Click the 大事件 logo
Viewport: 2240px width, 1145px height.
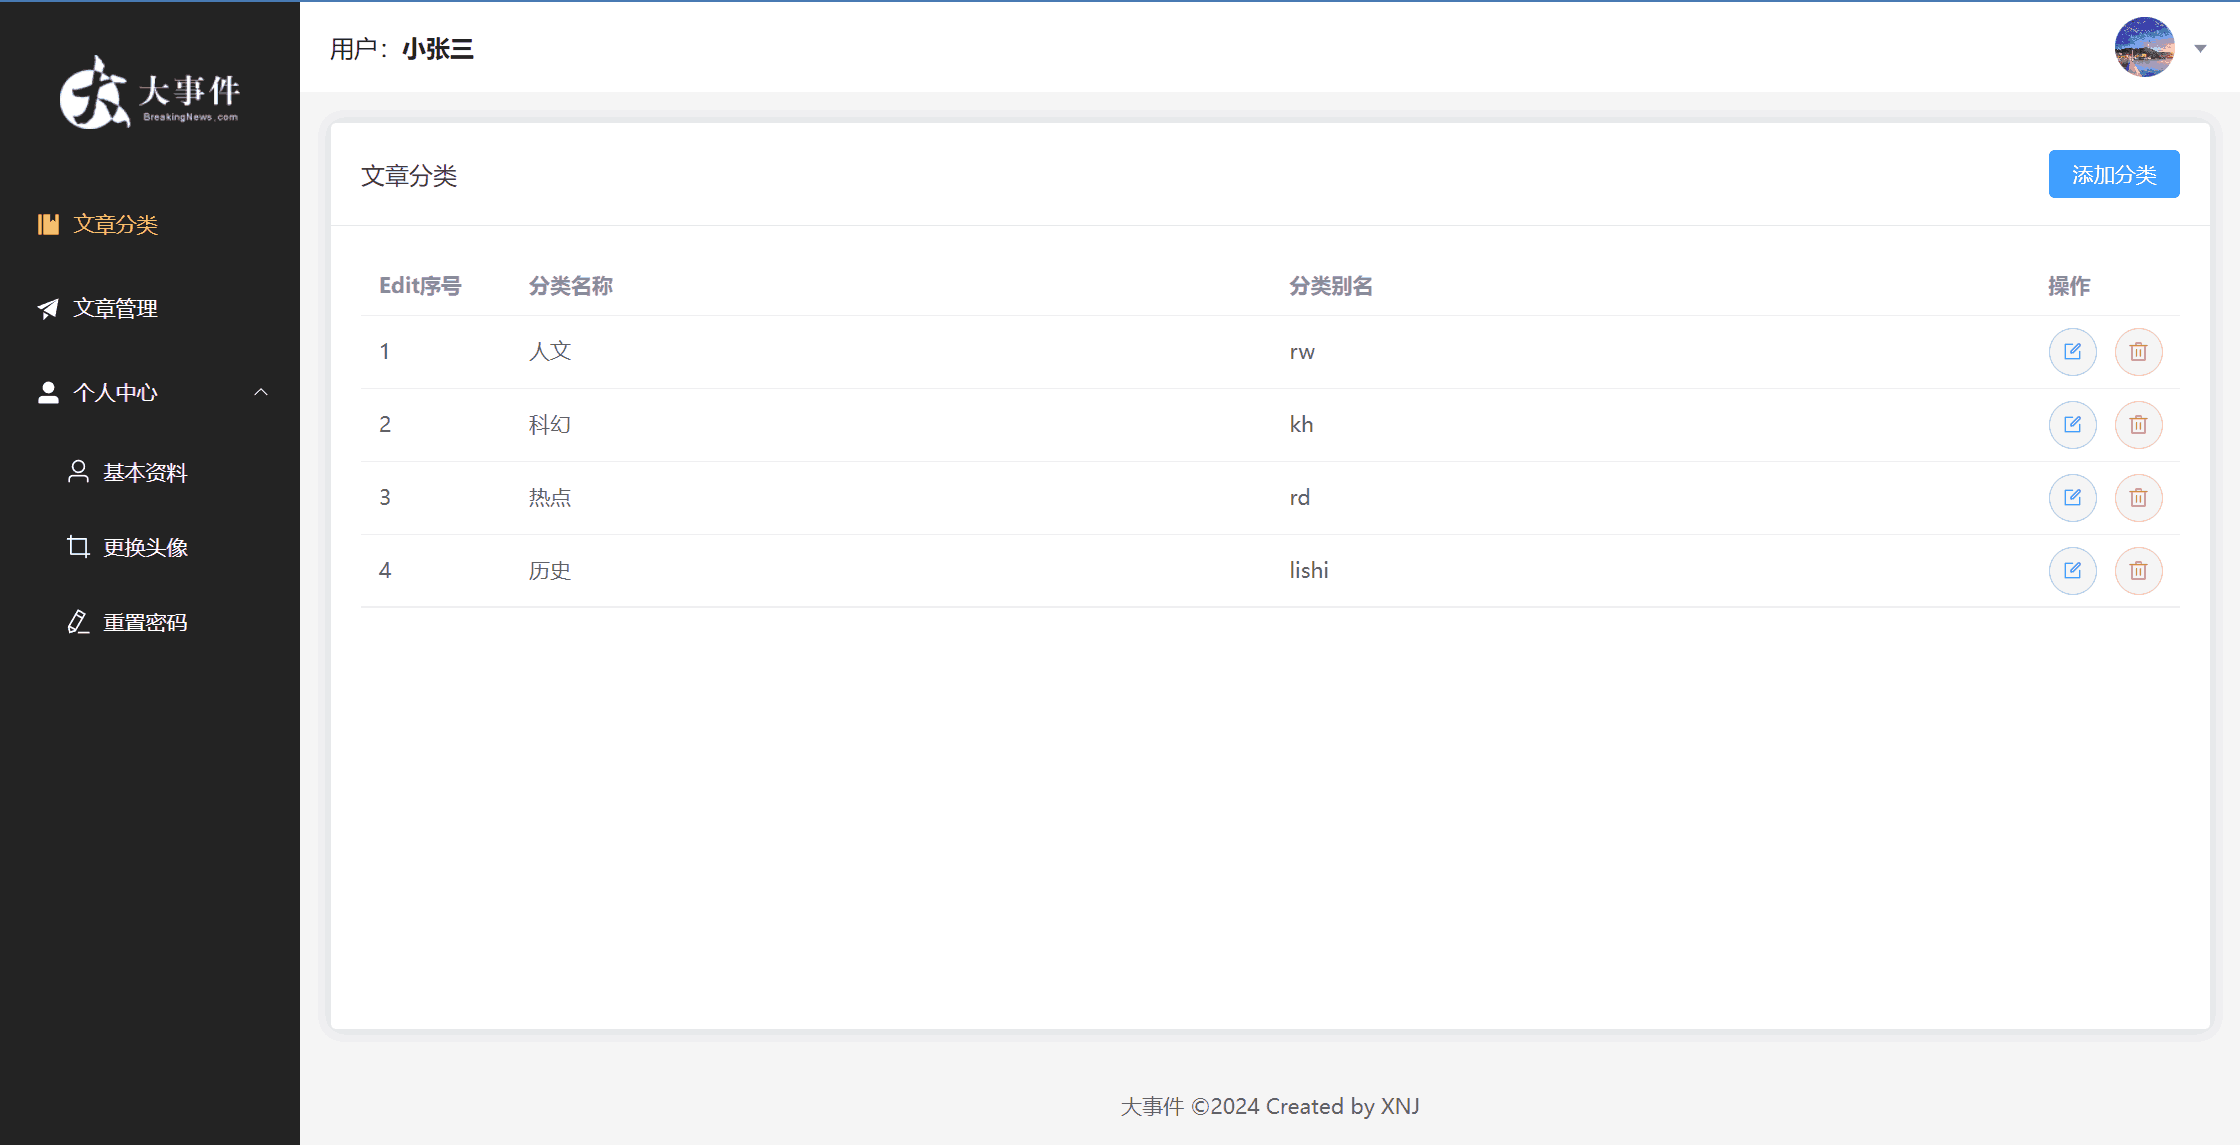[x=150, y=93]
